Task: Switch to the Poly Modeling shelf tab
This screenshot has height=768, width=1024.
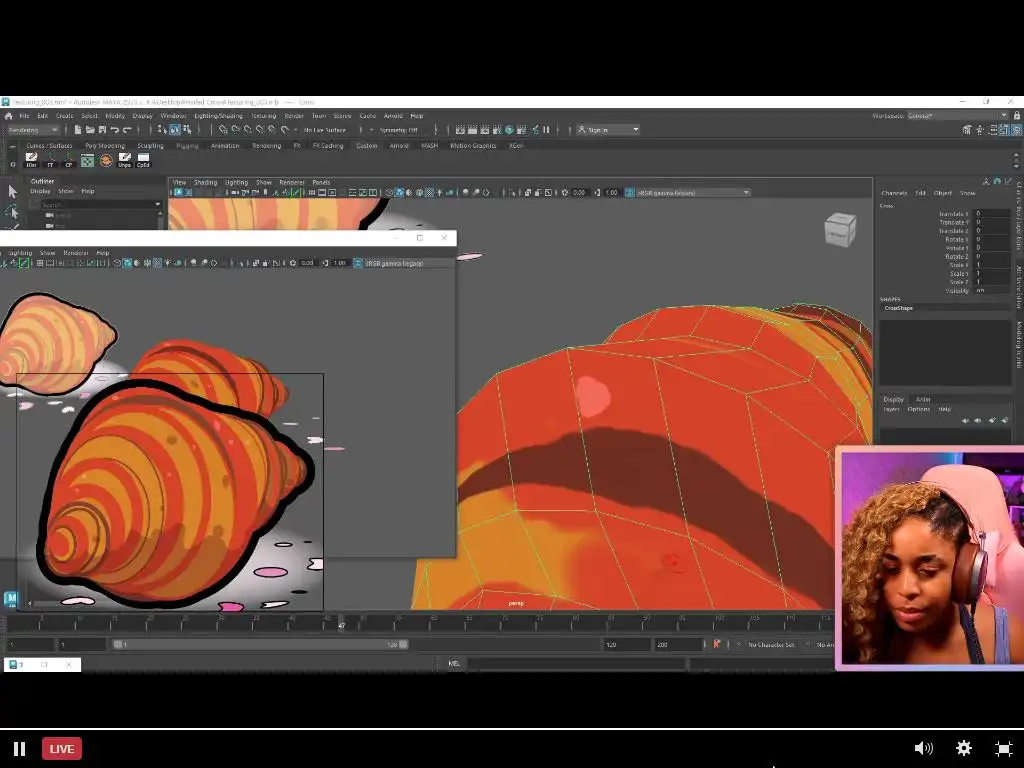Action: click(104, 146)
